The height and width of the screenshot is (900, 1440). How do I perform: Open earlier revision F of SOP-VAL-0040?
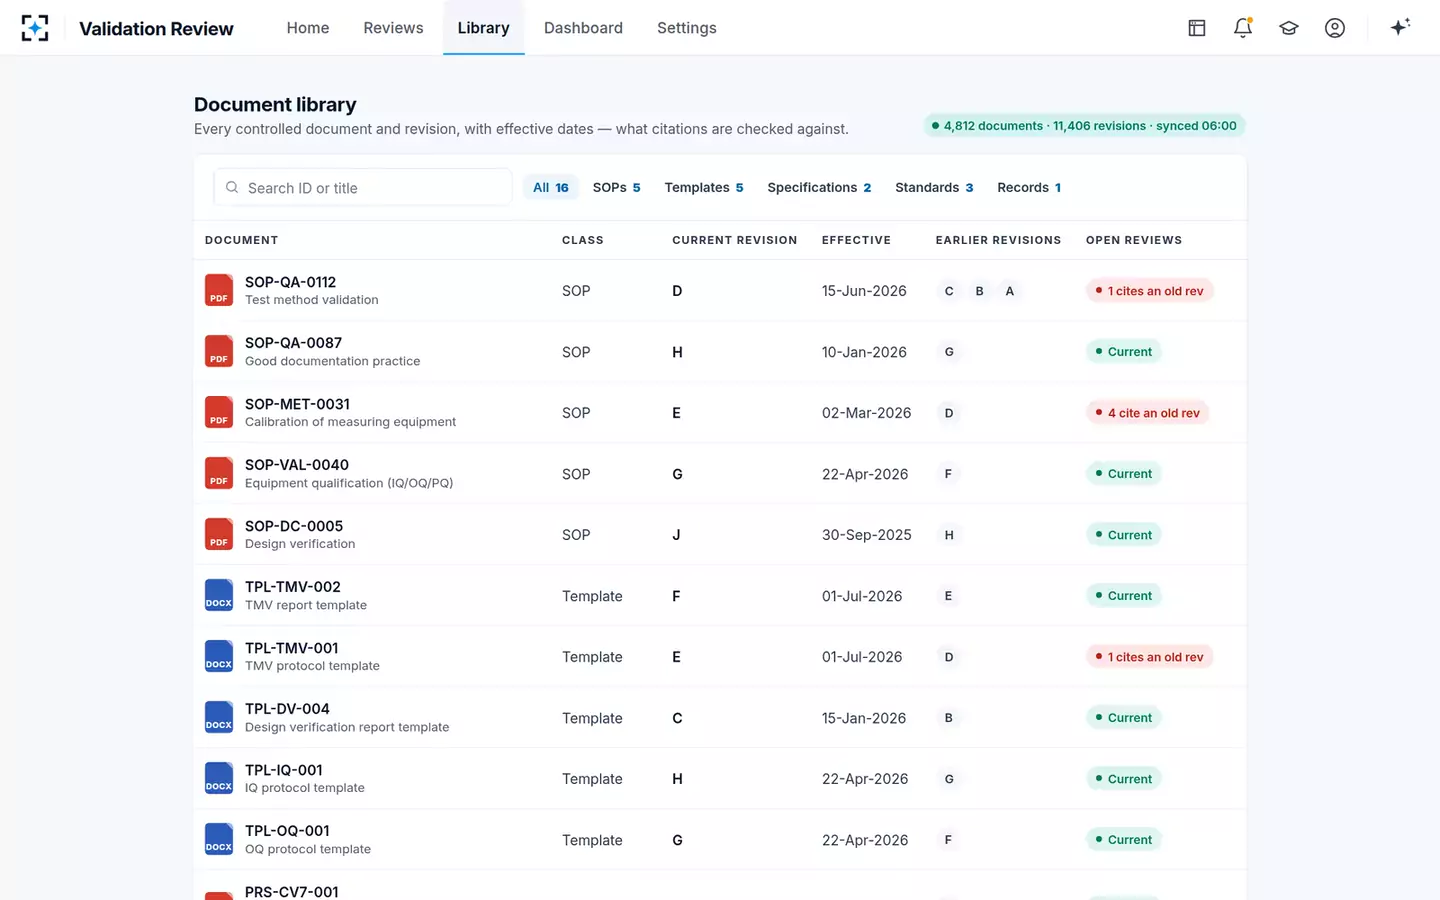pyautogui.click(x=949, y=474)
